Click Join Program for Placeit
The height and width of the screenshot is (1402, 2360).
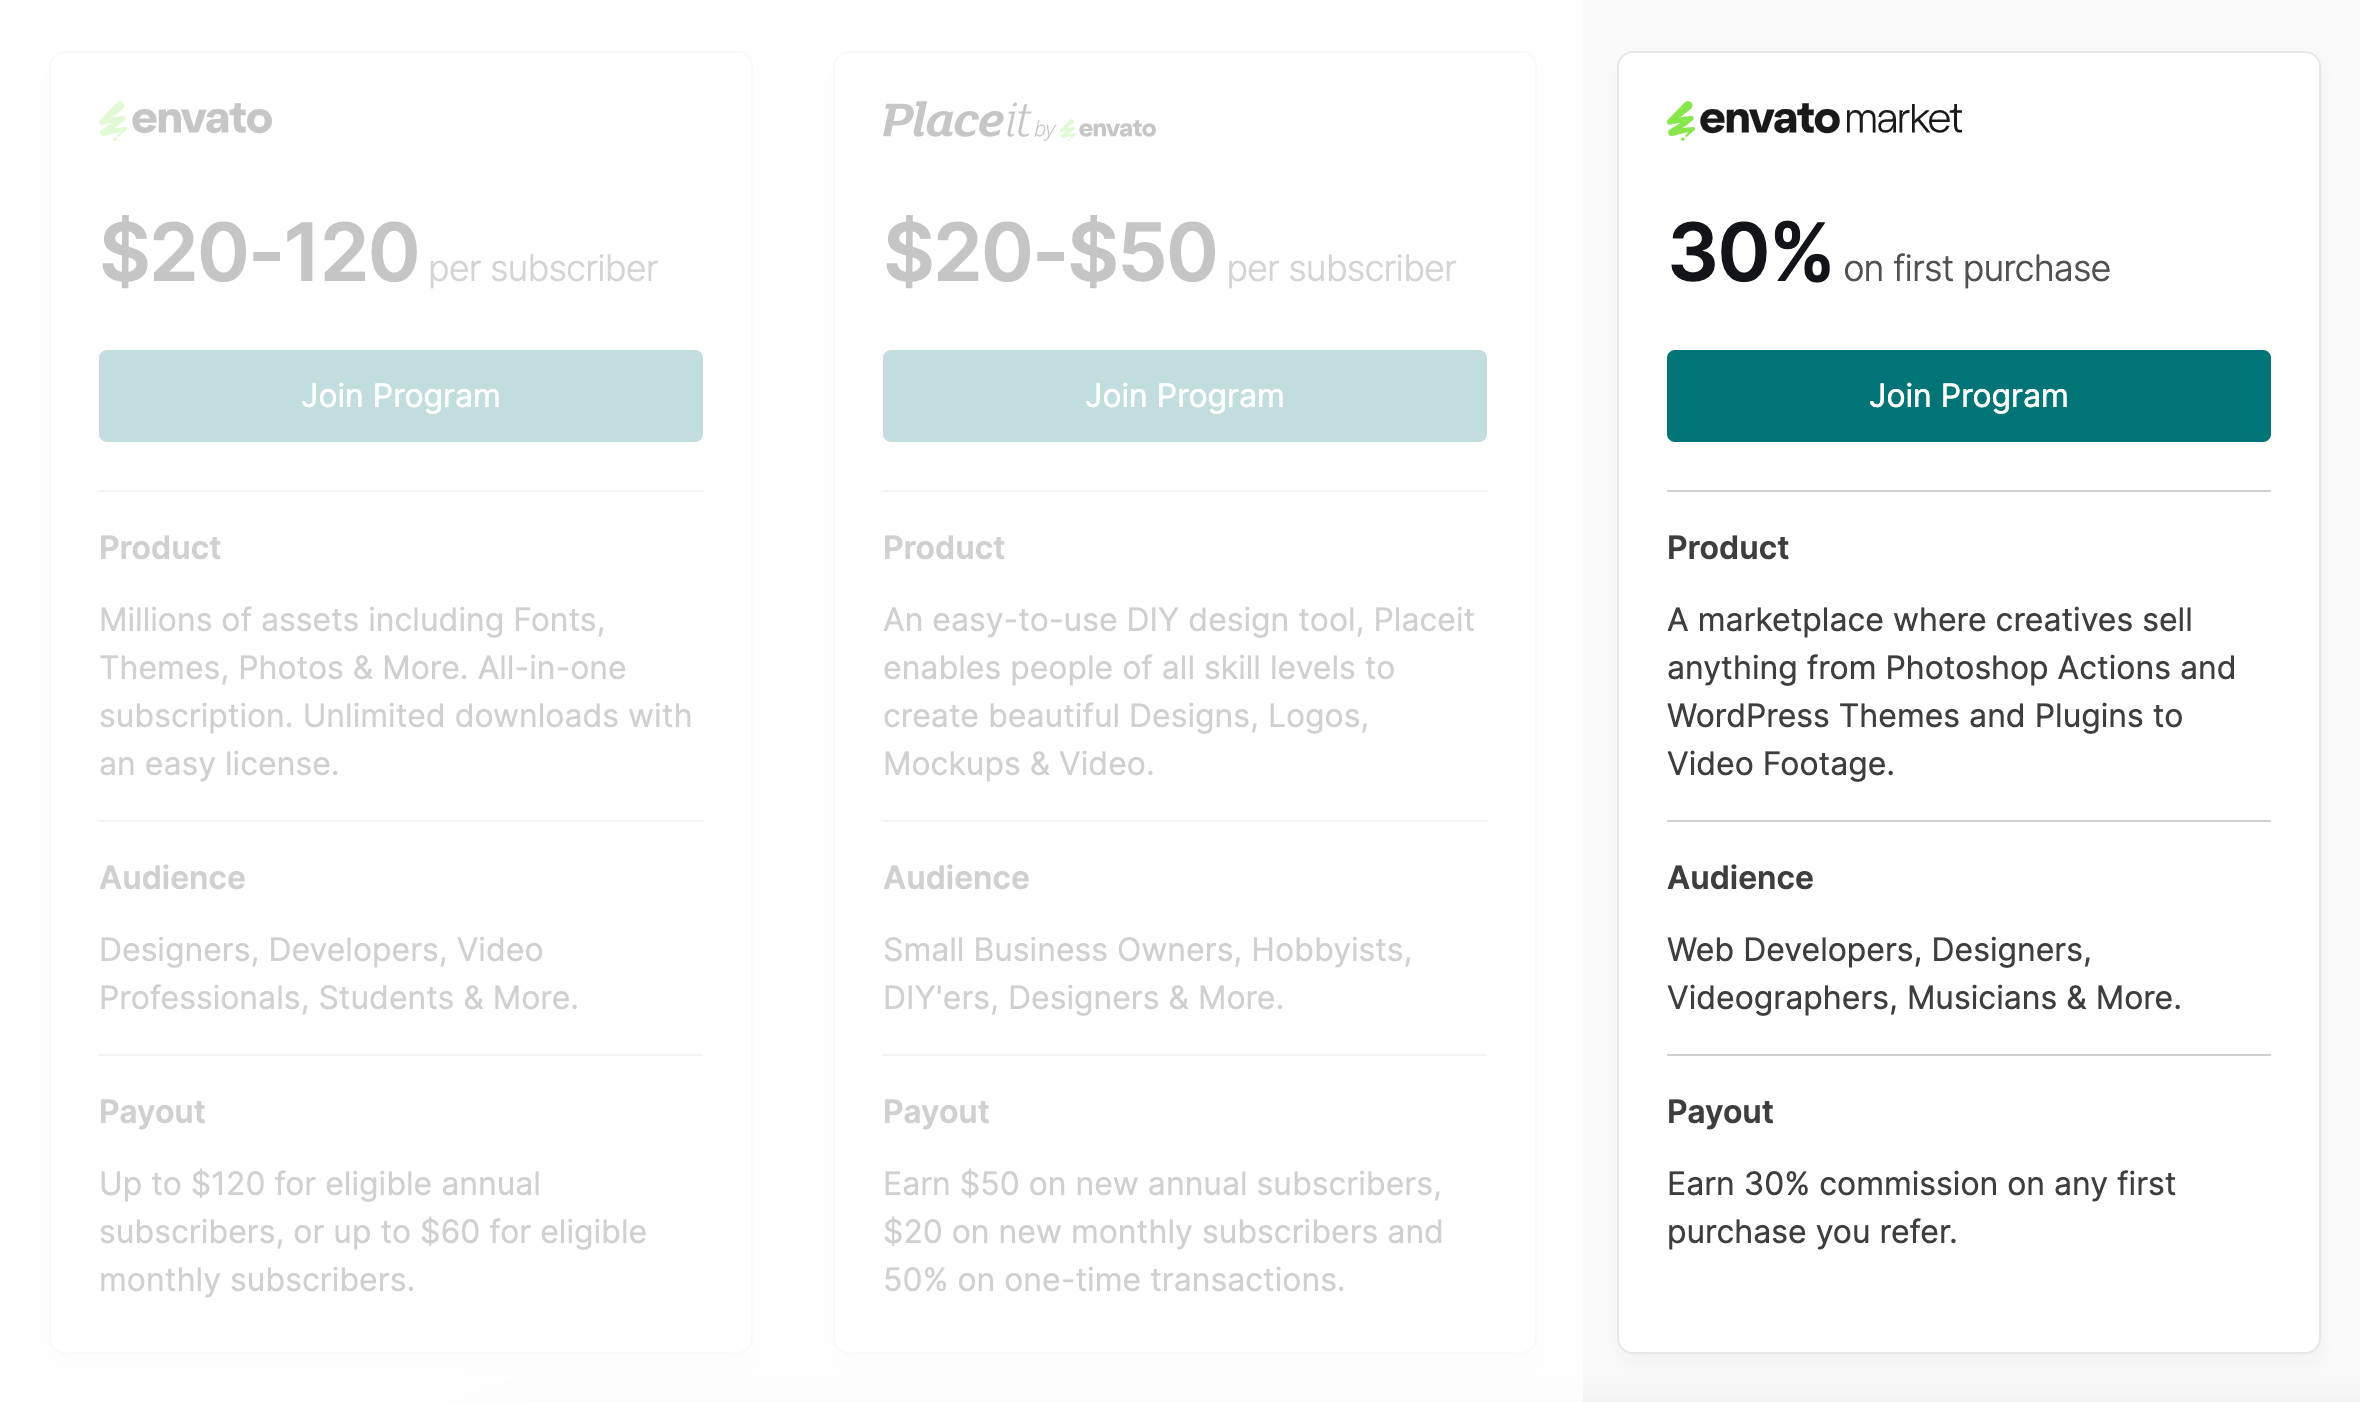click(x=1184, y=395)
